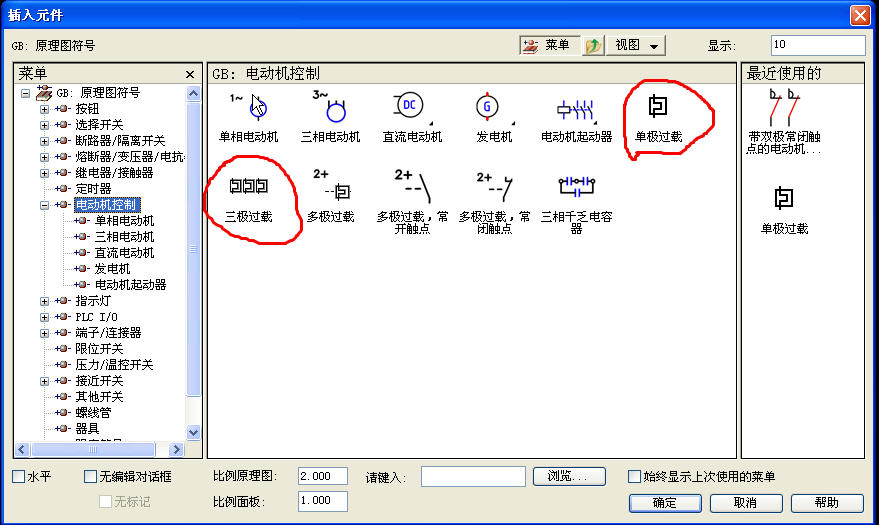Select 定时器 in the menu tree
Viewport: 879px width, 525px height.
click(94, 189)
